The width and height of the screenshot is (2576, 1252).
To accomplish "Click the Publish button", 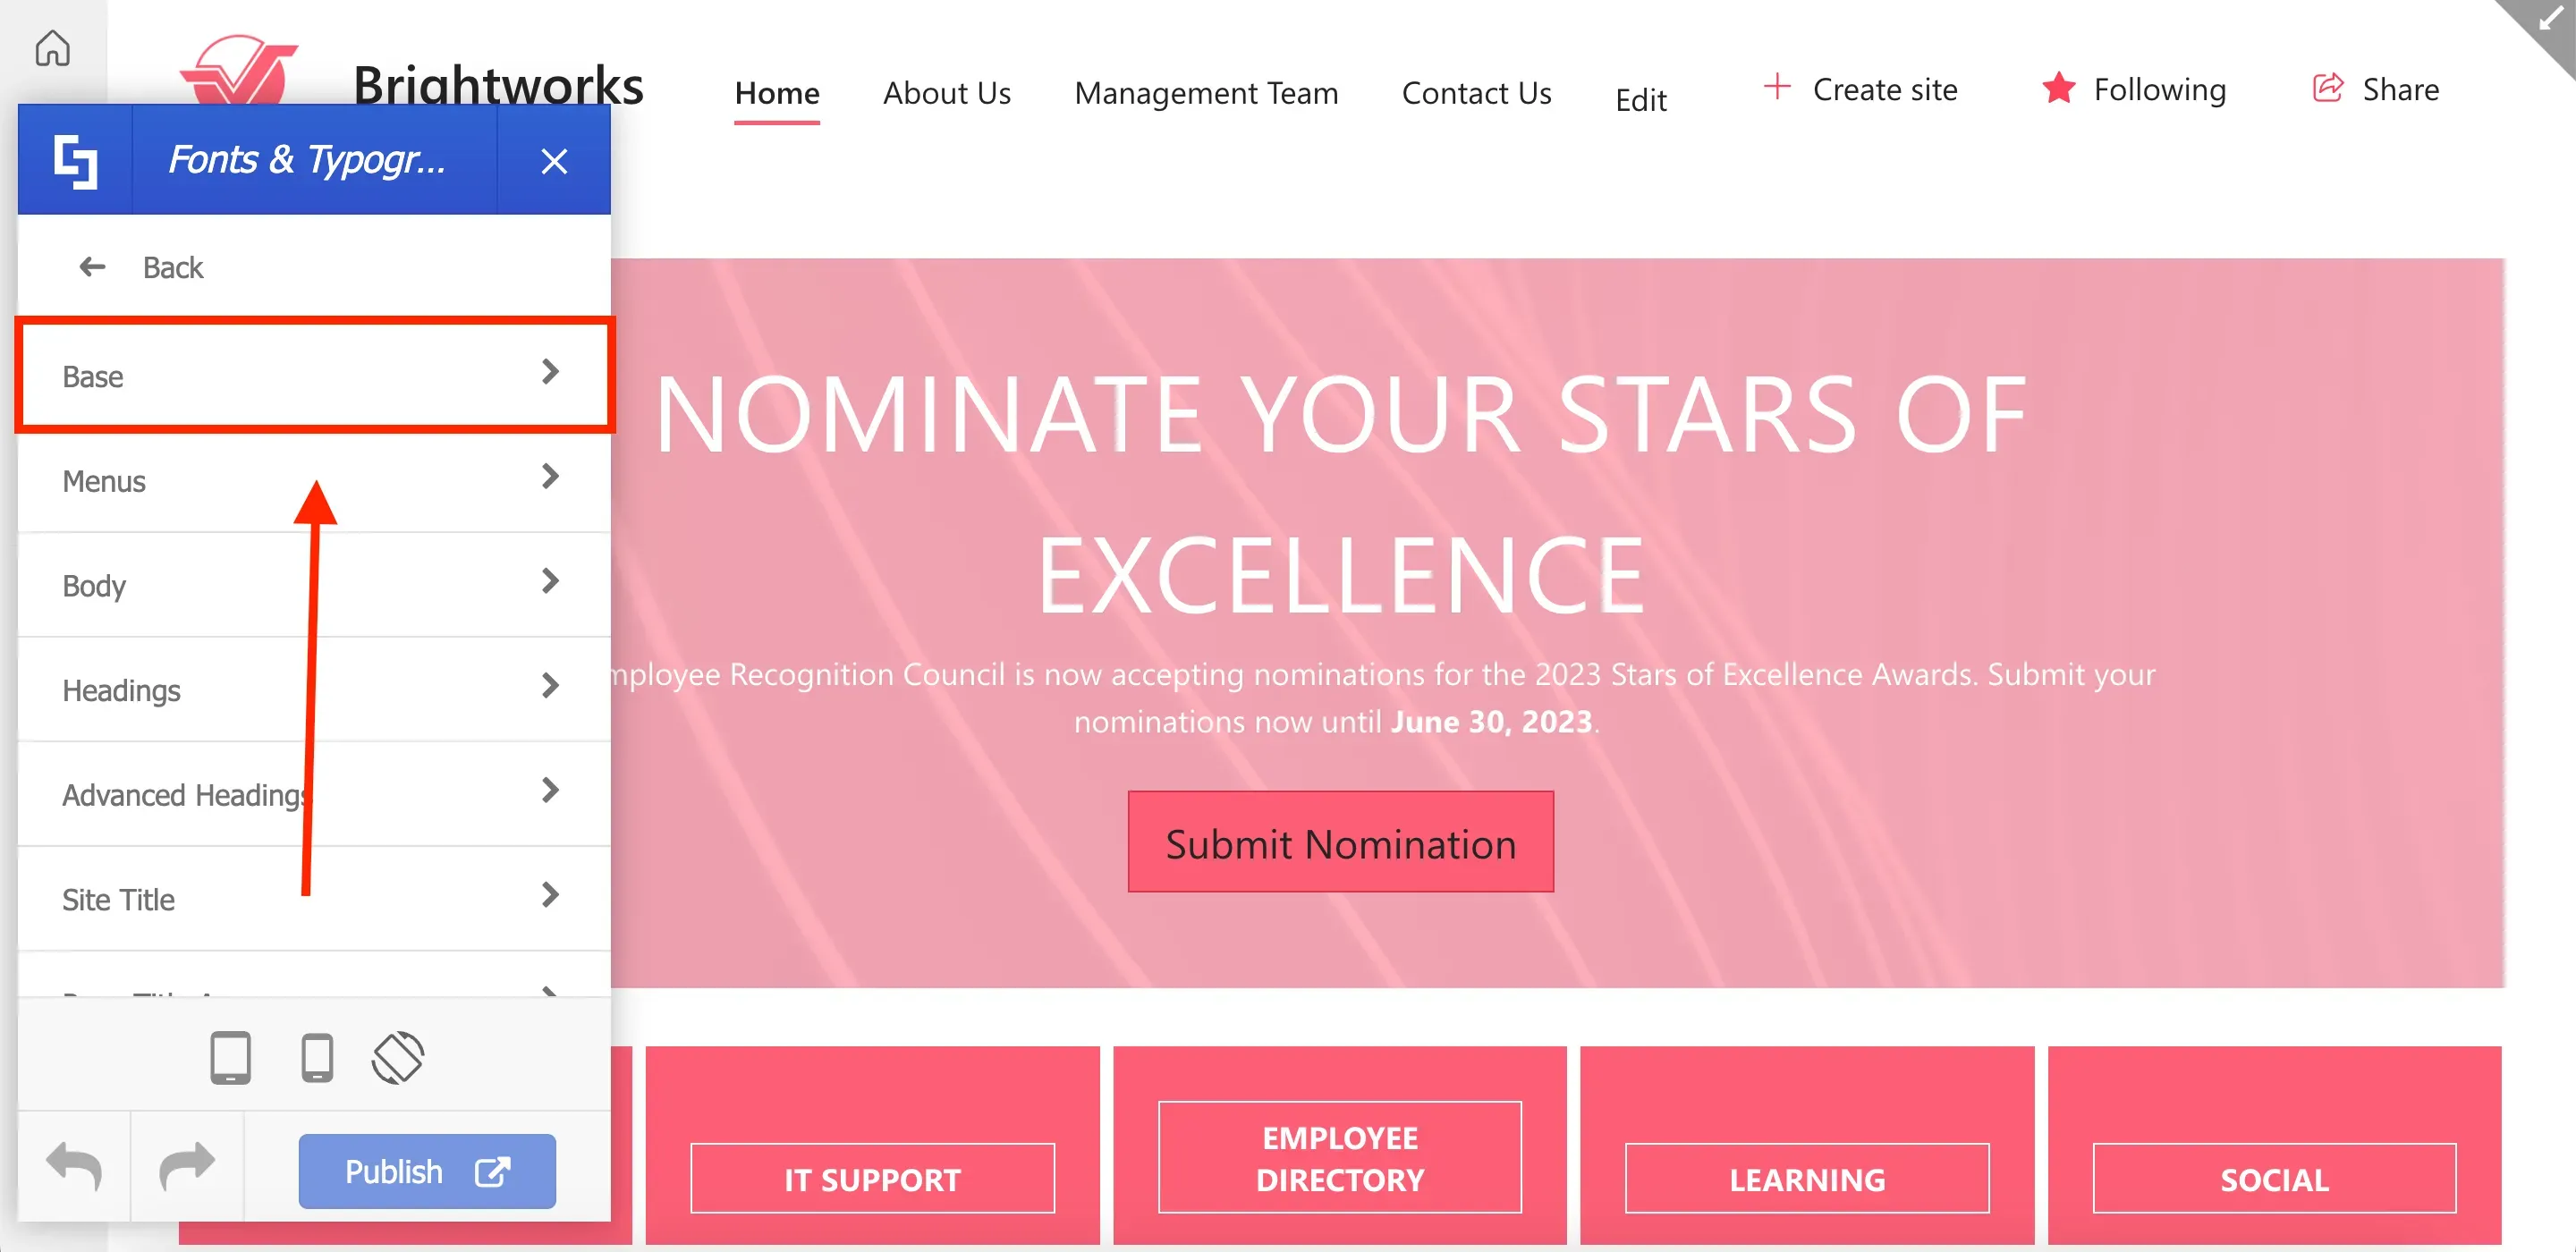I will [427, 1170].
